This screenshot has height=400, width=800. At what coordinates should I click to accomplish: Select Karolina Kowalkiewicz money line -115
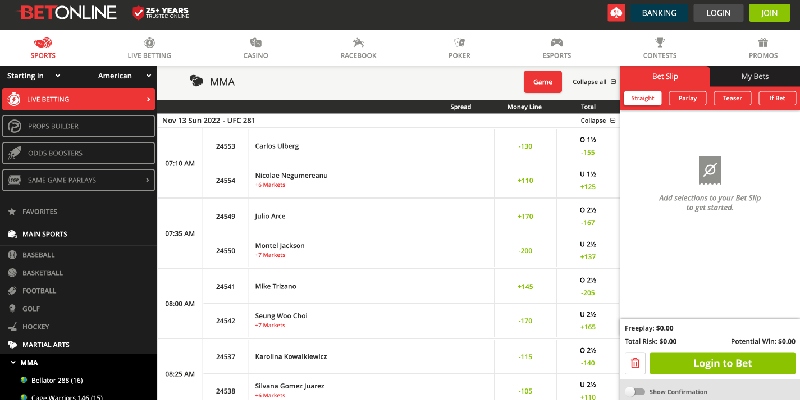(x=525, y=357)
